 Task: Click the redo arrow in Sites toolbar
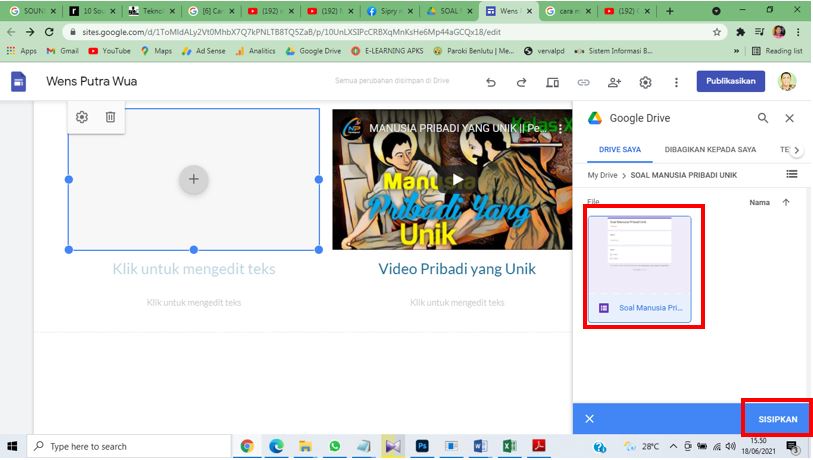[521, 82]
